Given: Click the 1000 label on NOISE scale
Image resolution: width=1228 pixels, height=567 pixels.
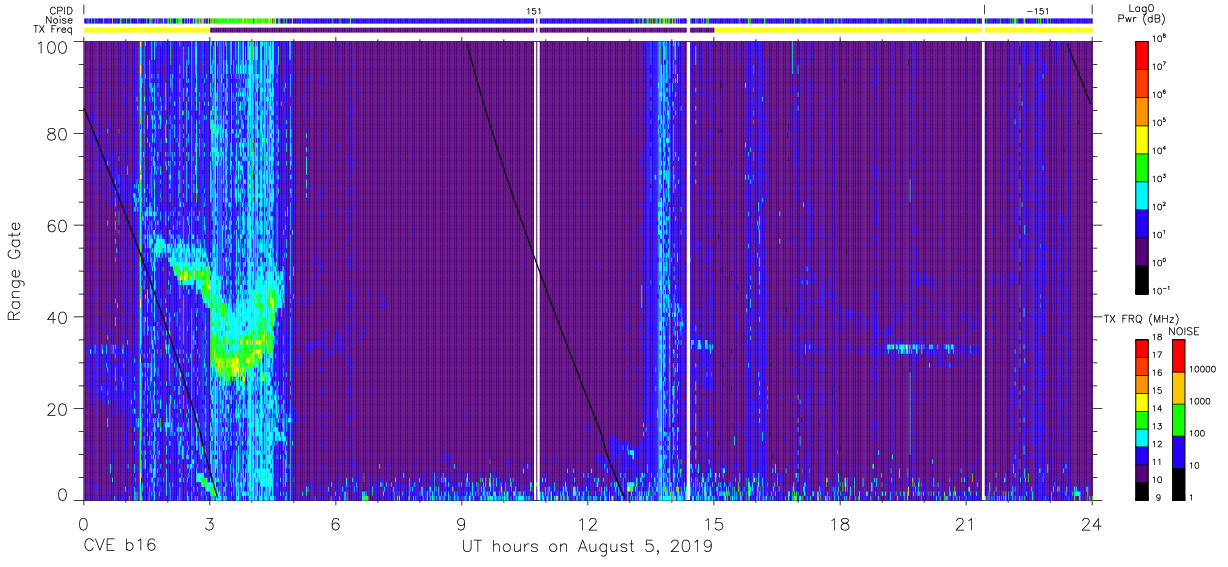Looking at the screenshot, I should [1200, 400].
